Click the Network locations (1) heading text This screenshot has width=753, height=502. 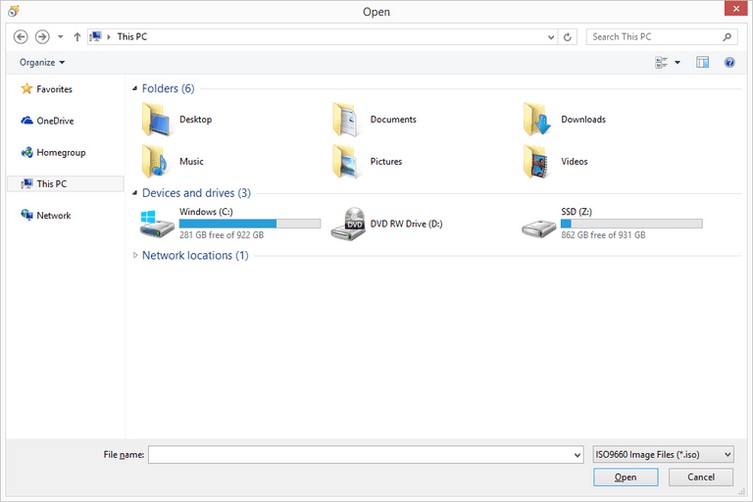click(195, 255)
